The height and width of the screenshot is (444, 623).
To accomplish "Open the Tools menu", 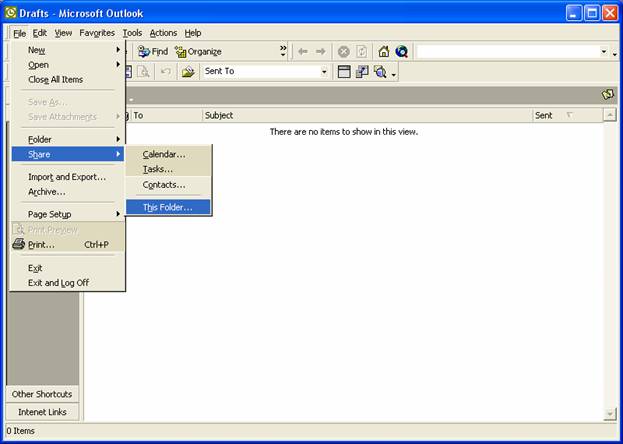I will pos(132,33).
